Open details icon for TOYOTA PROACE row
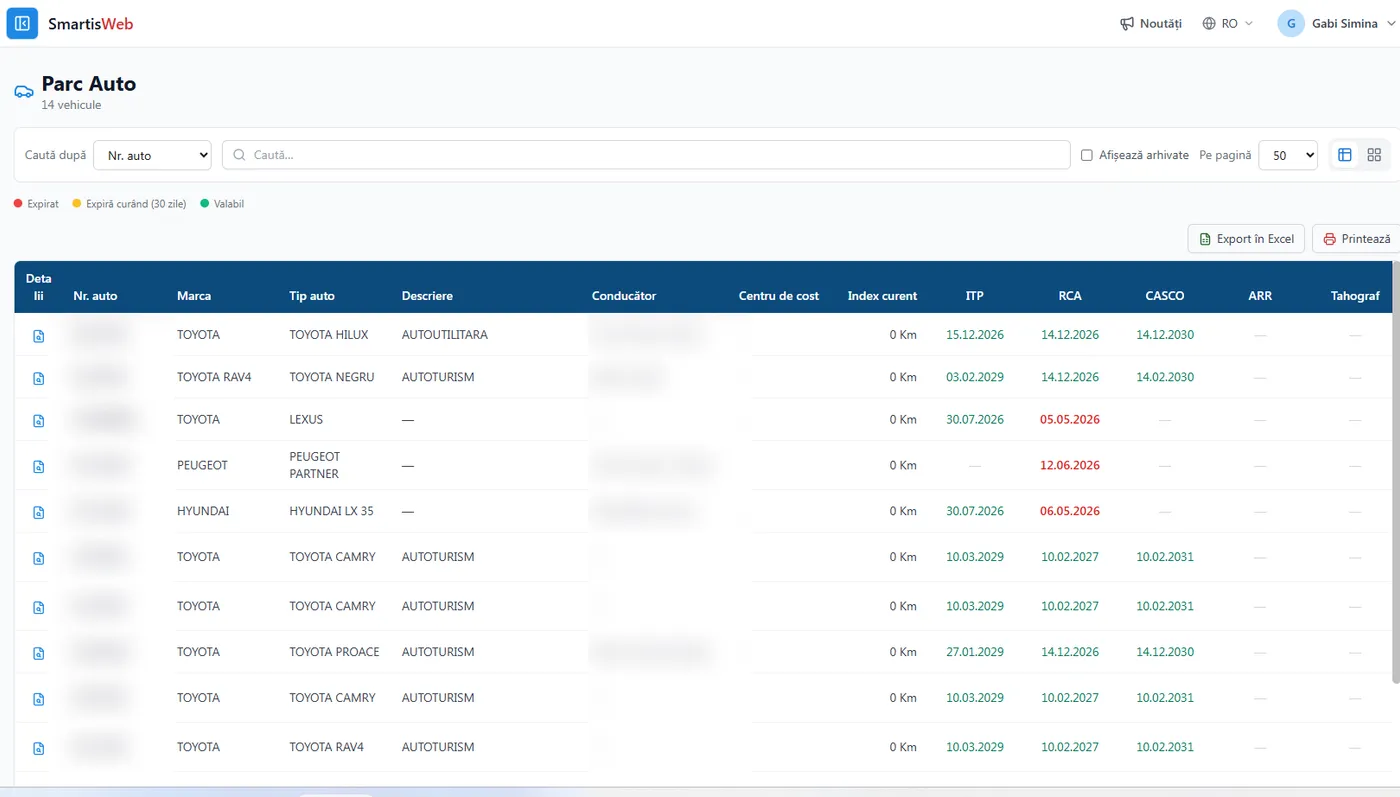Screen dimensions: 1400x797 [39, 653]
